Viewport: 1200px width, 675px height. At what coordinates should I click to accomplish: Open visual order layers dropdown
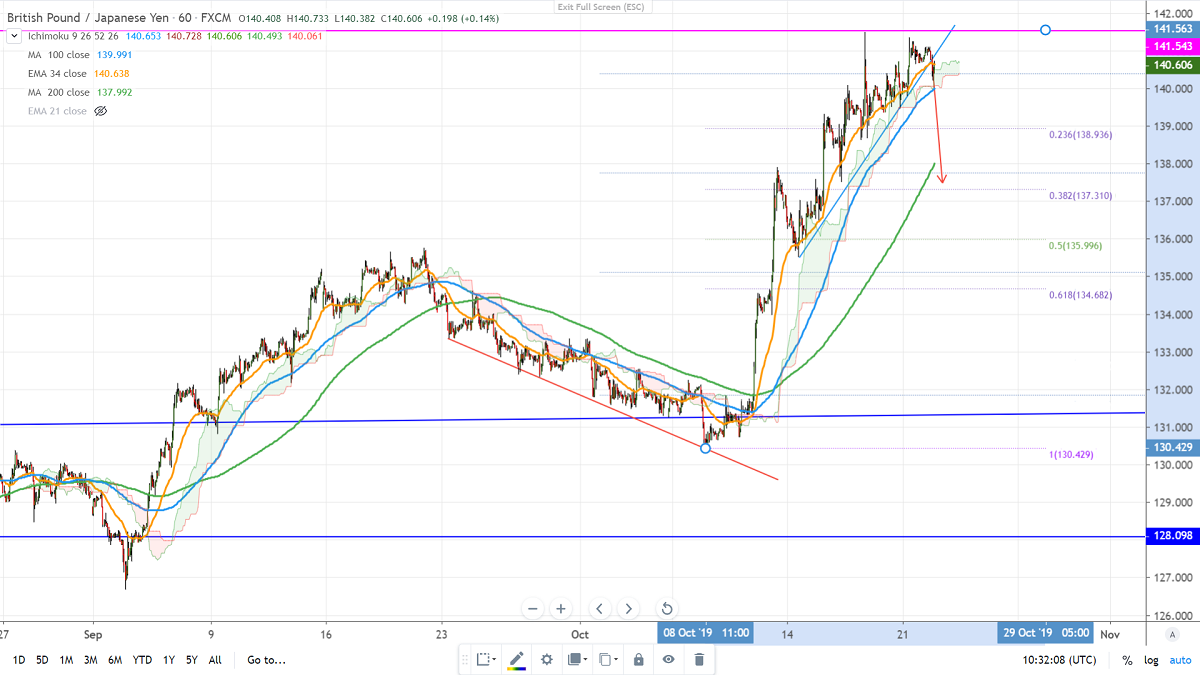point(578,659)
